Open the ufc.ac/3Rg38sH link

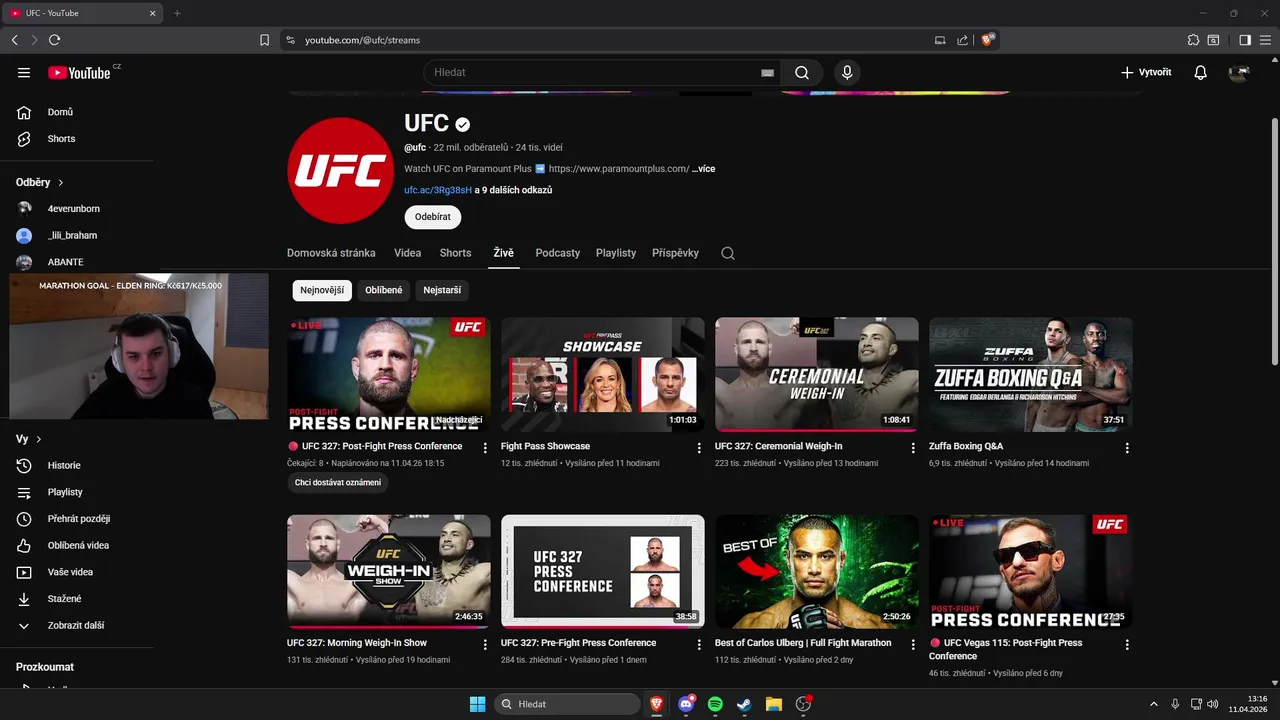point(438,190)
